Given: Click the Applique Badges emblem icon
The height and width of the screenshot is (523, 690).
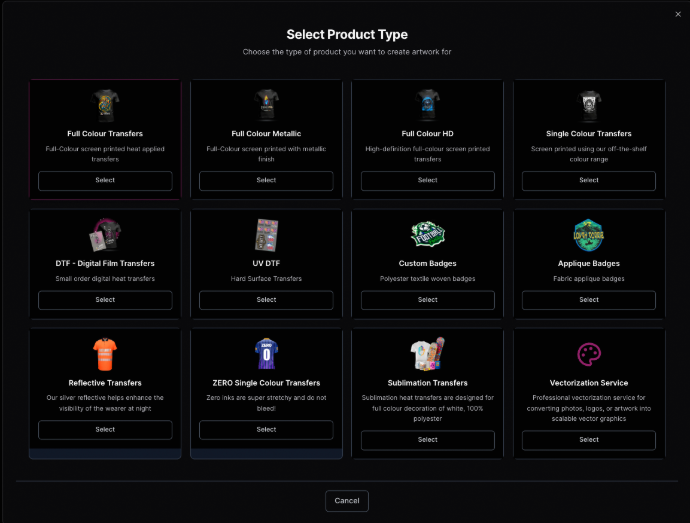Looking at the screenshot, I should tap(589, 235).
